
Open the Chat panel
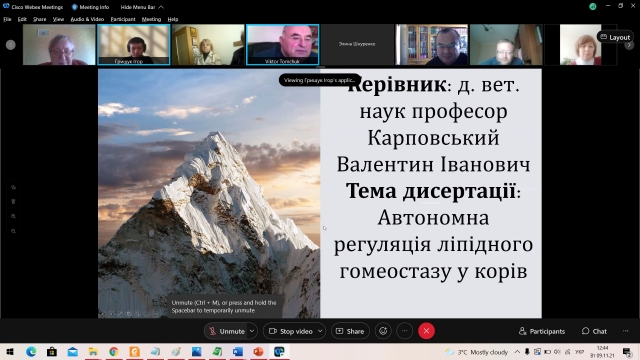(x=594, y=331)
